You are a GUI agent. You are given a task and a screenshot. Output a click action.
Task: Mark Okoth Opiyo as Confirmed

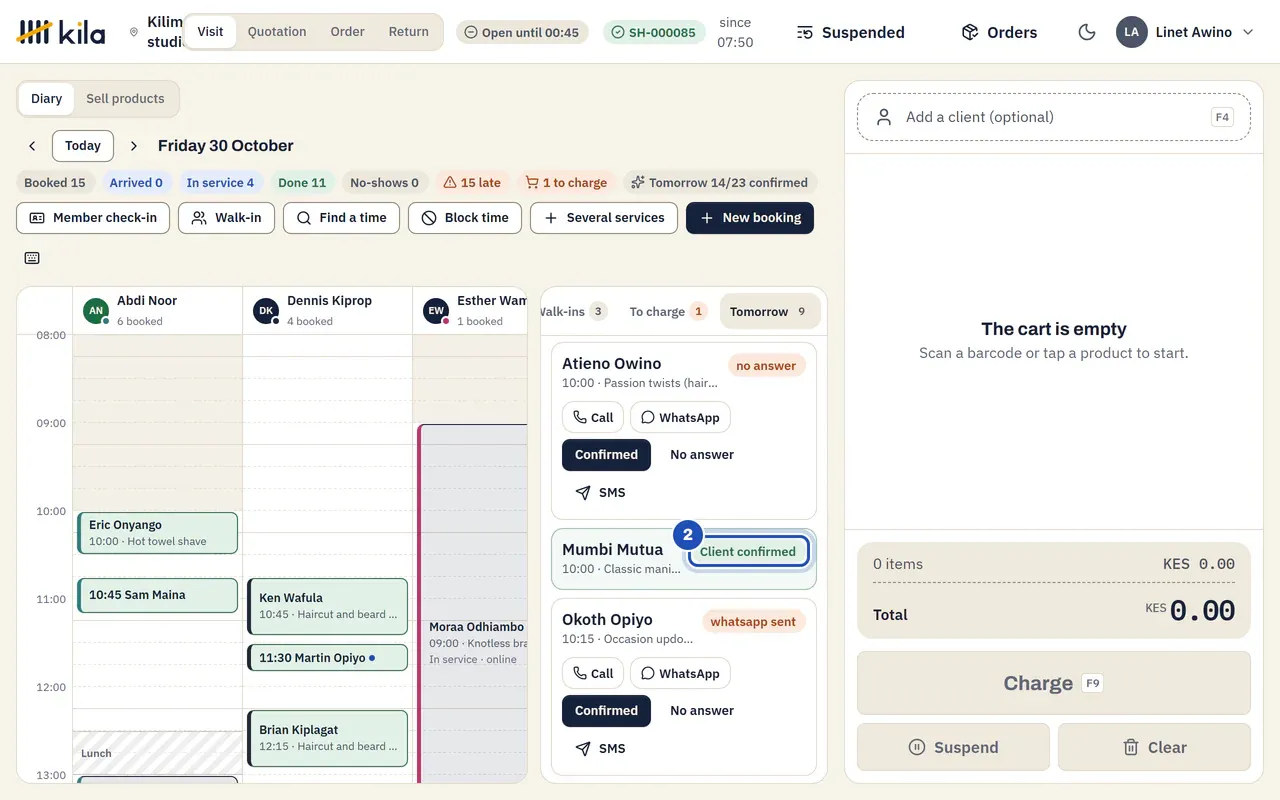(x=606, y=710)
